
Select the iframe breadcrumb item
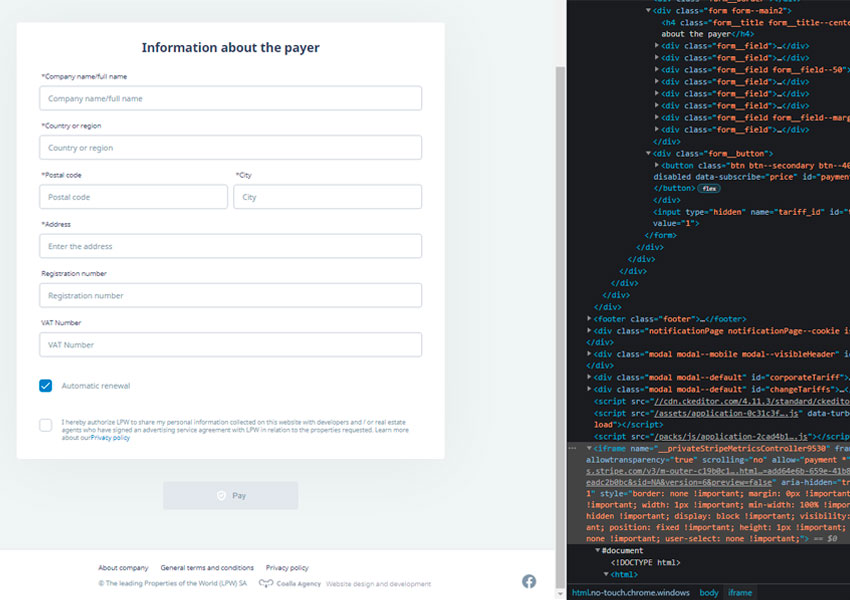click(x=740, y=592)
